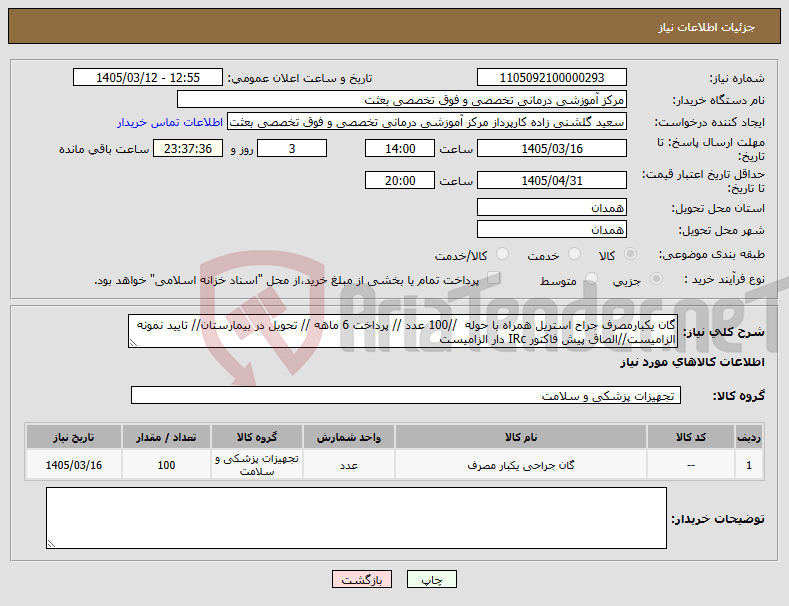
Task: Click the بازگشت back button
Action: pyautogui.click(x=362, y=579)
